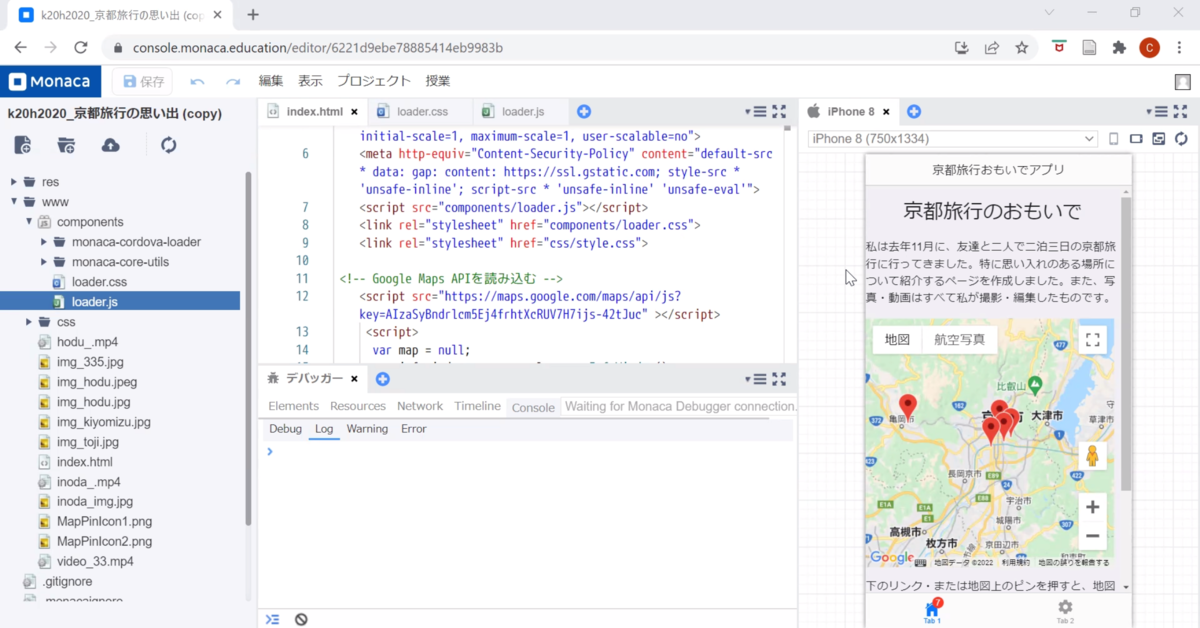Expand the res folder
The width and height of the screenshot is (1200, 628).
[x=14, y=182]
